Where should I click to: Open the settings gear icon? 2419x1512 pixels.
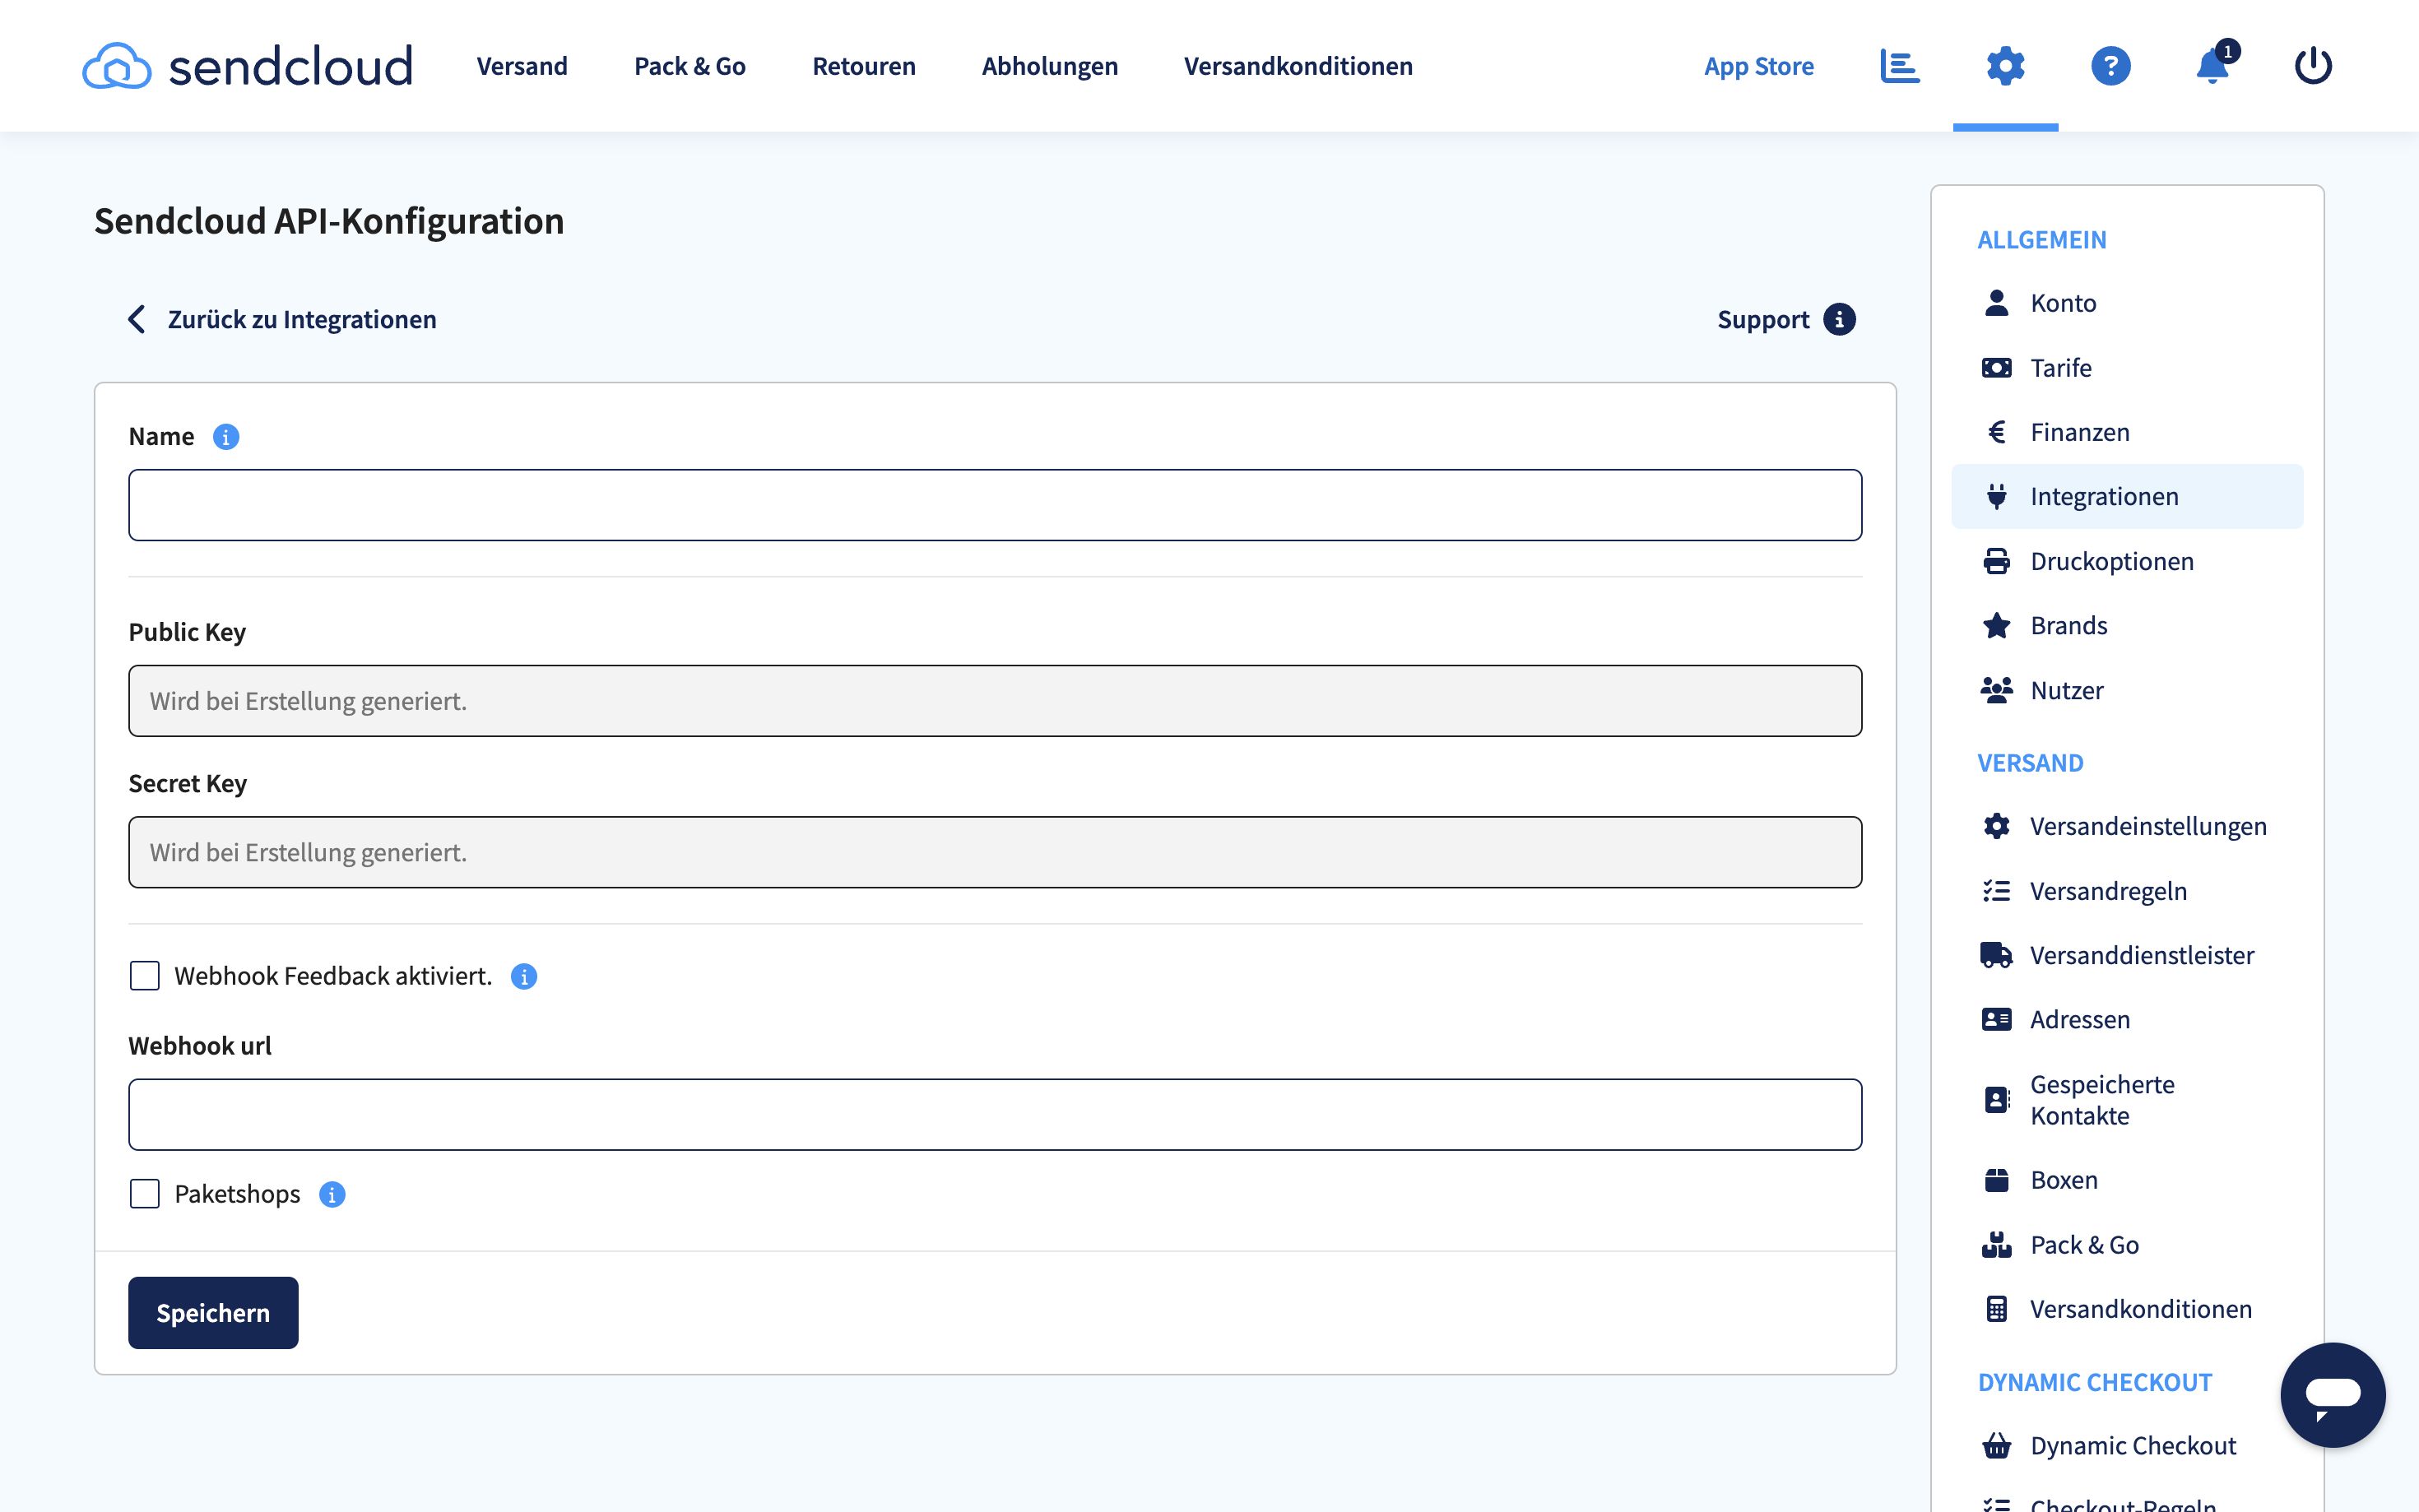2005,66
